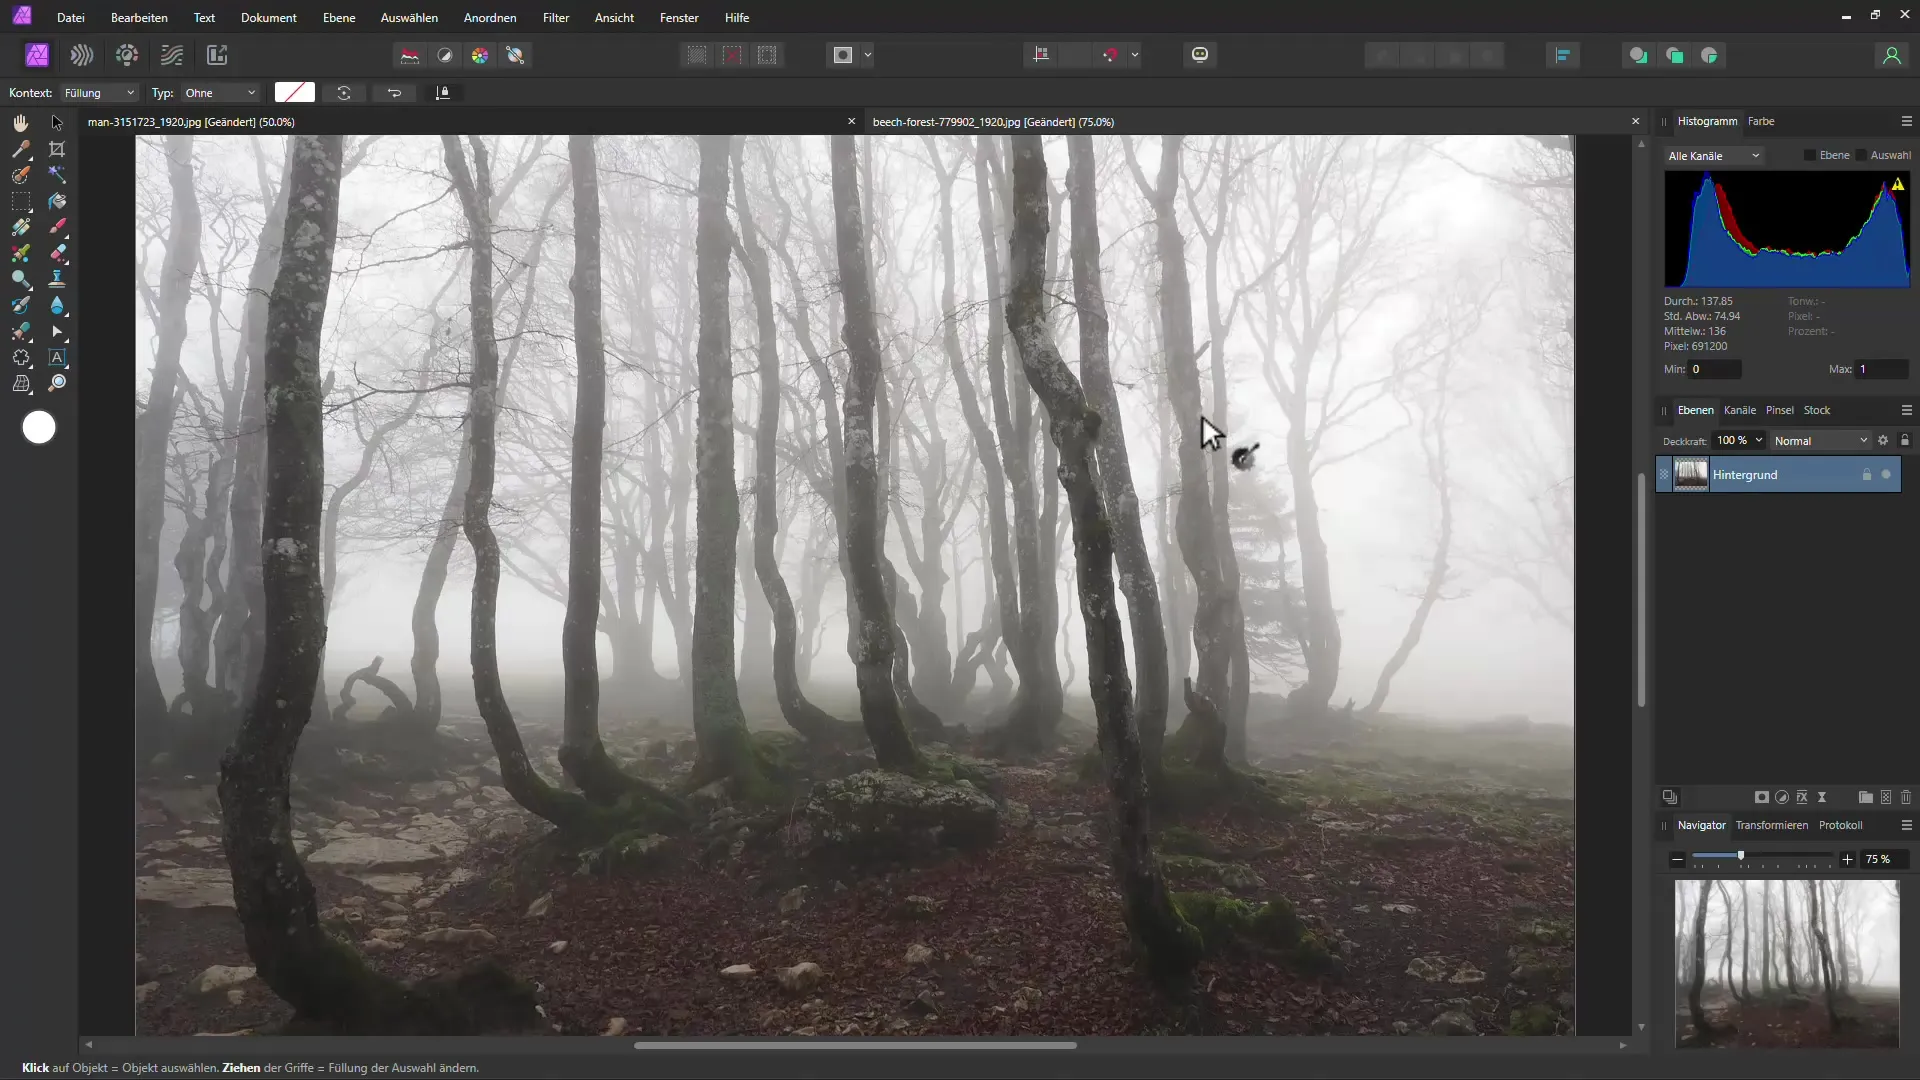Image resolution: width=1920 pixels, height=1080 pixels.
Task: Add a mask layer in Layers panel
Action: (x=1762, y=797)
